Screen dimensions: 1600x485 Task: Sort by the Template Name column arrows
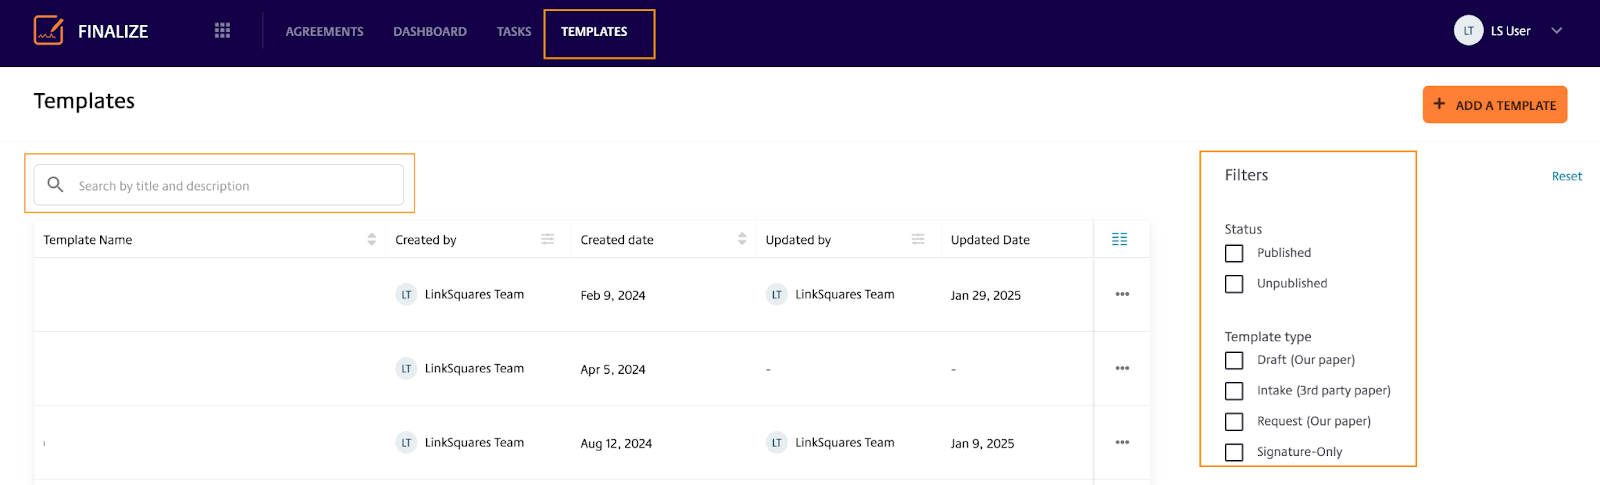(x=372, y=239)
